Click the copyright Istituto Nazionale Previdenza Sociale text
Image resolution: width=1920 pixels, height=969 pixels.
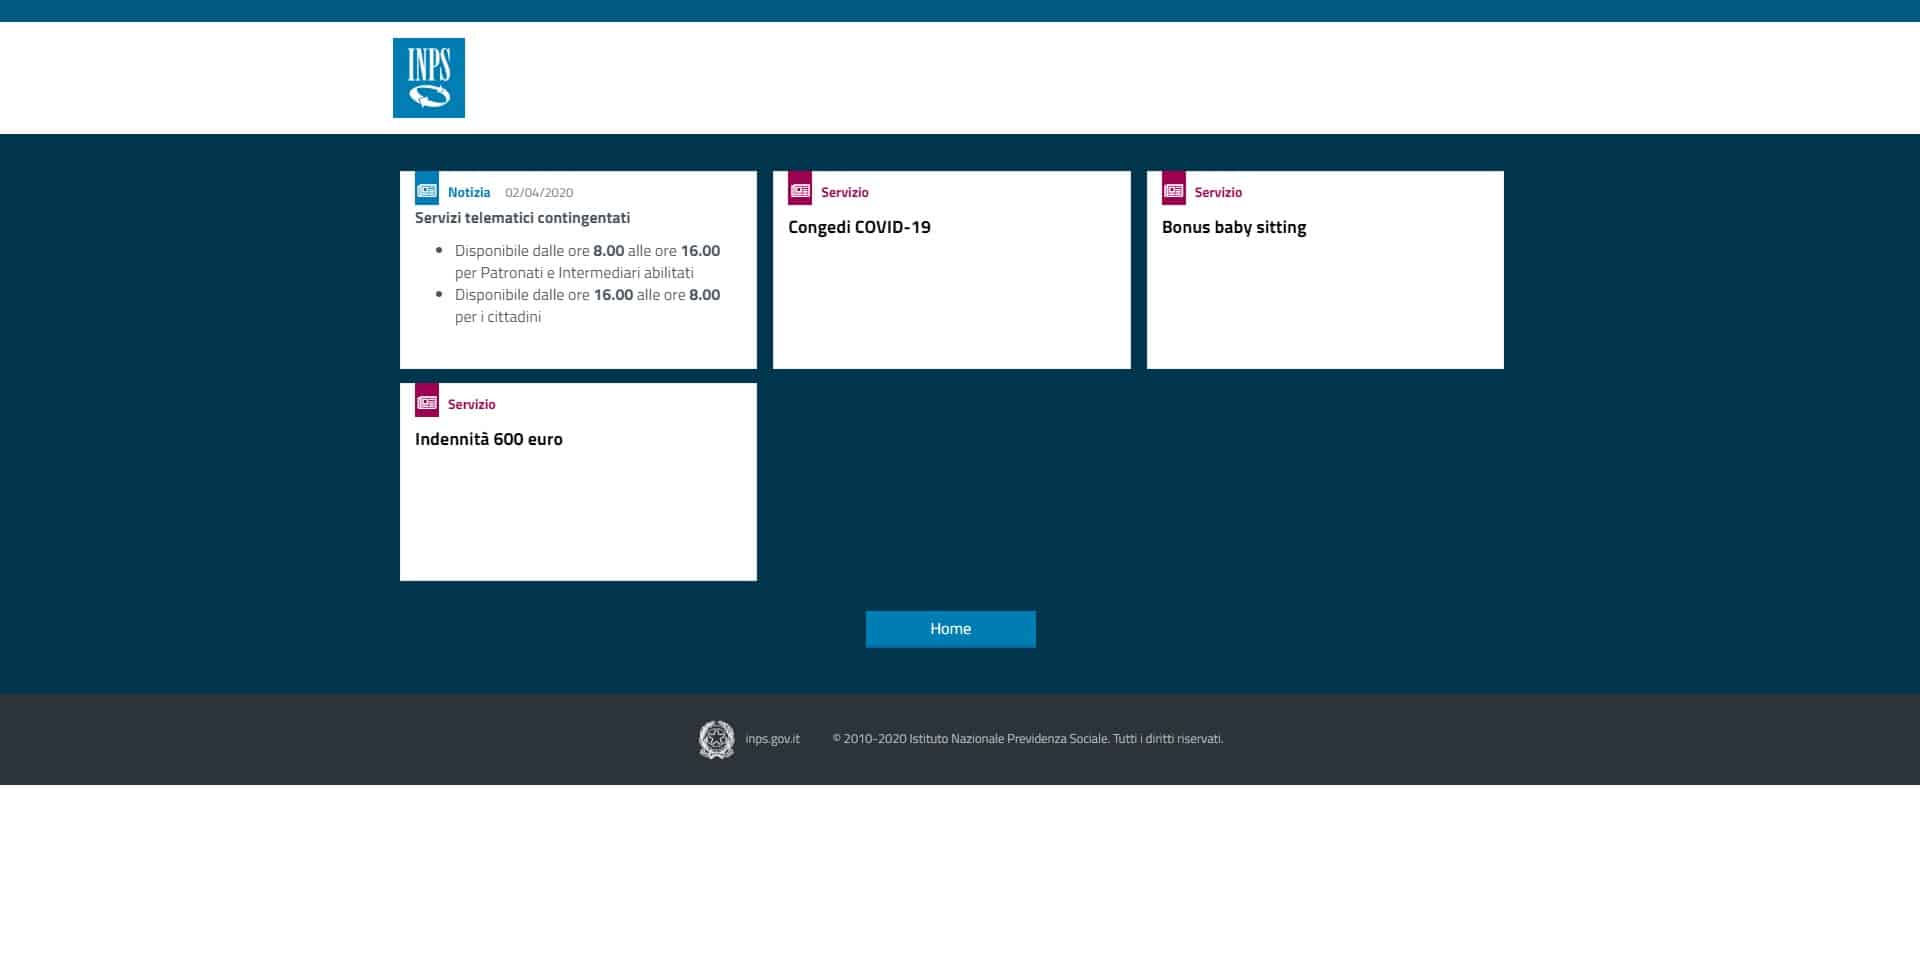pyautogui.click(x=1027, y=739)
